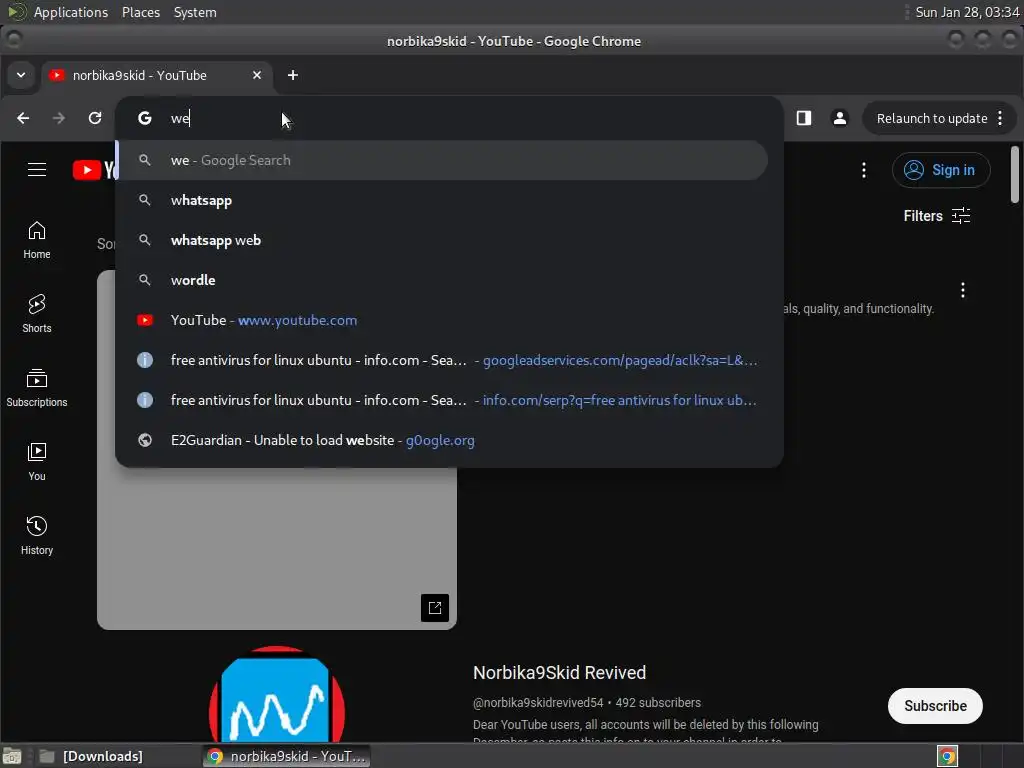Click the YouTube logo
The height and width of the screenshot is (768, 1024).
click(x=95, y=170)
